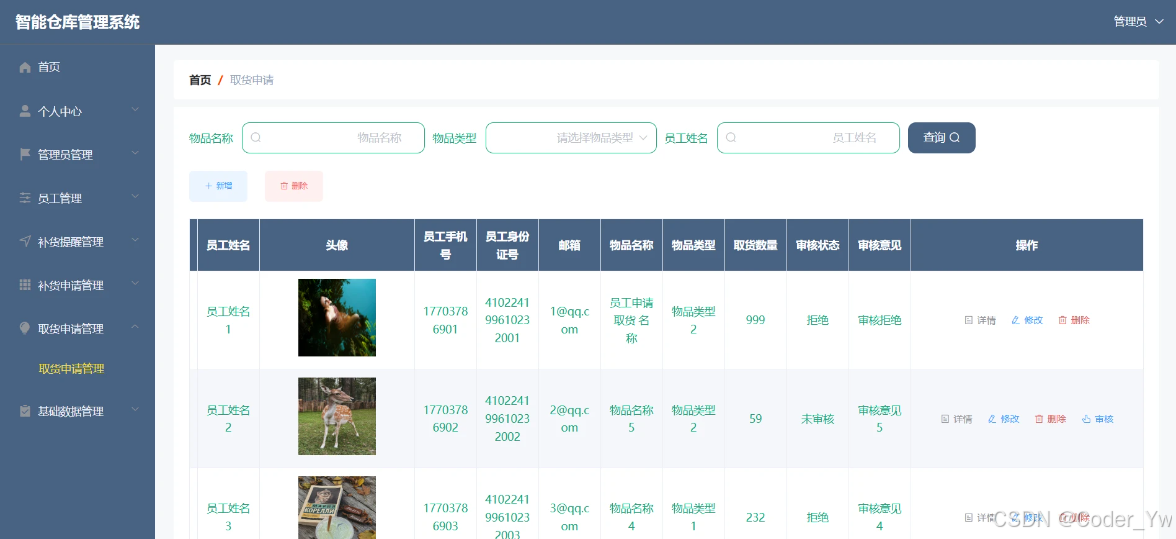Click the phone number 17703786901 cell

[x=446, y=320]
